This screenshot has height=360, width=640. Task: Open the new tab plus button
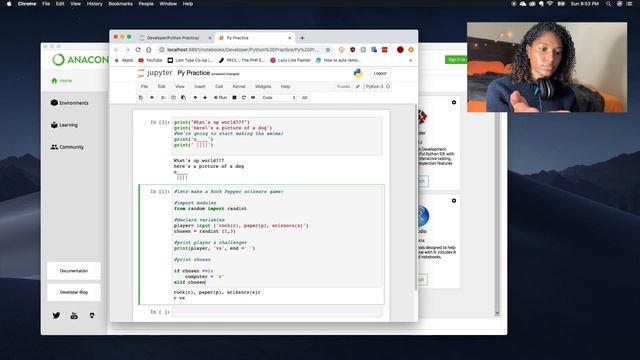[x=302, y=38]
